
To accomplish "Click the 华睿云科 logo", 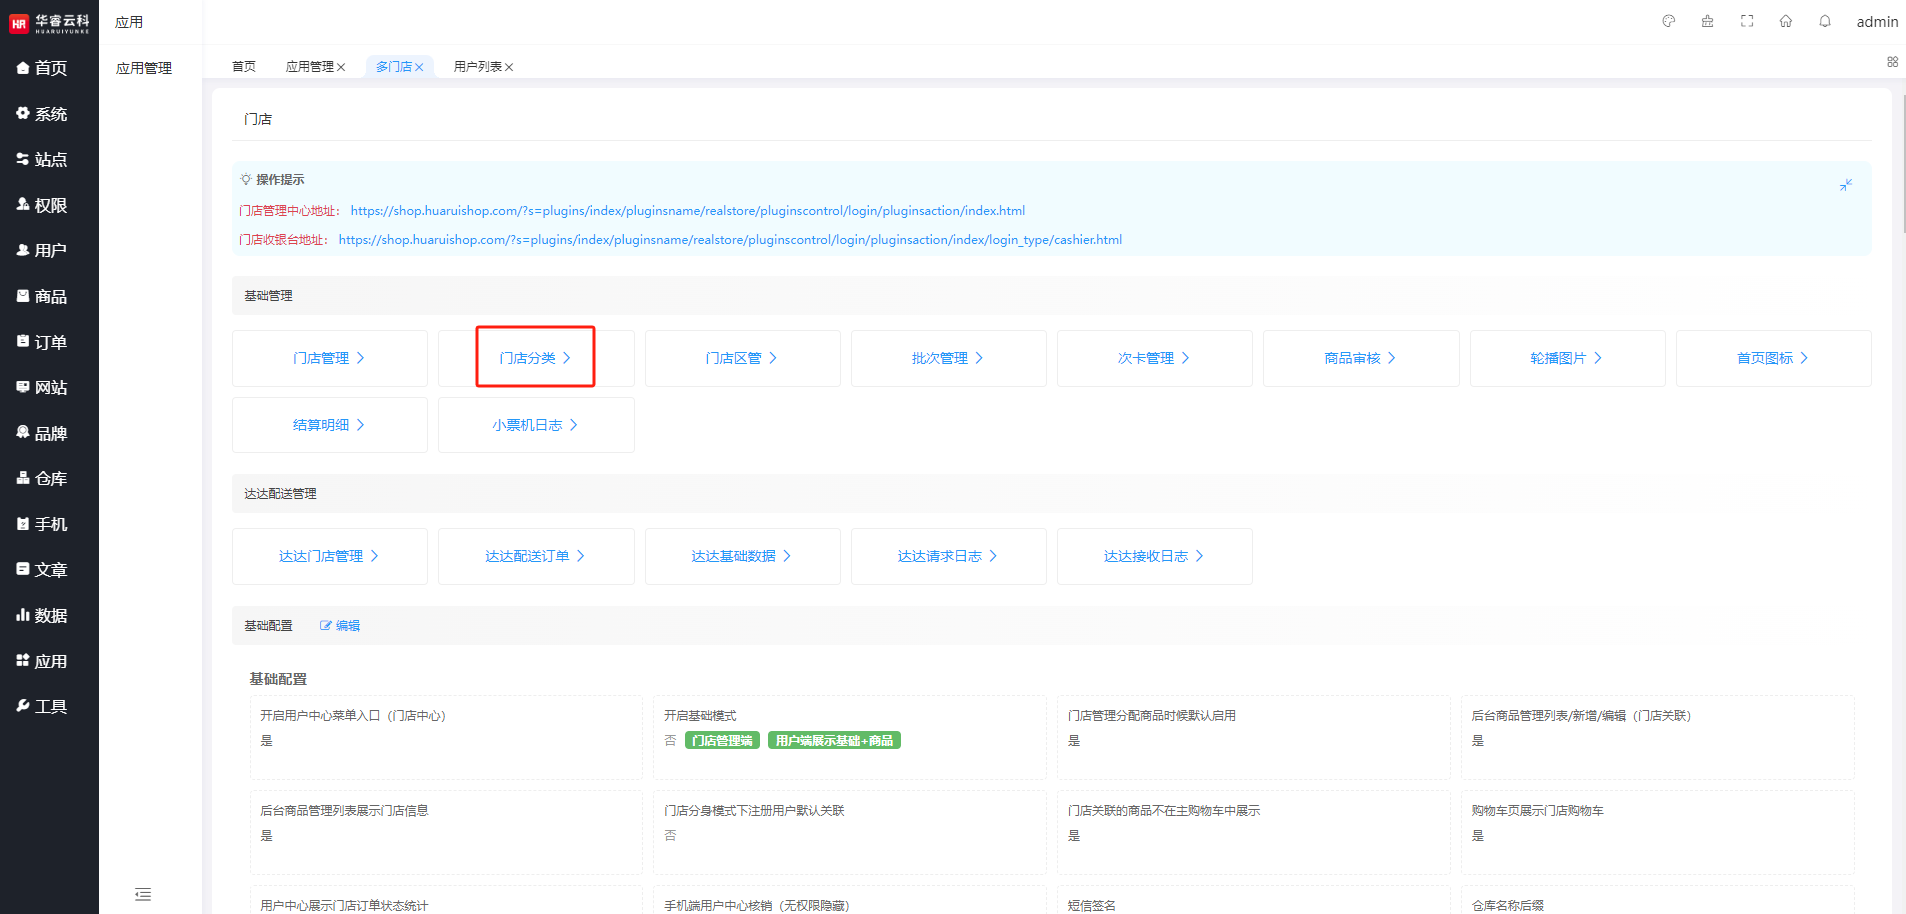I will point(49,22).
